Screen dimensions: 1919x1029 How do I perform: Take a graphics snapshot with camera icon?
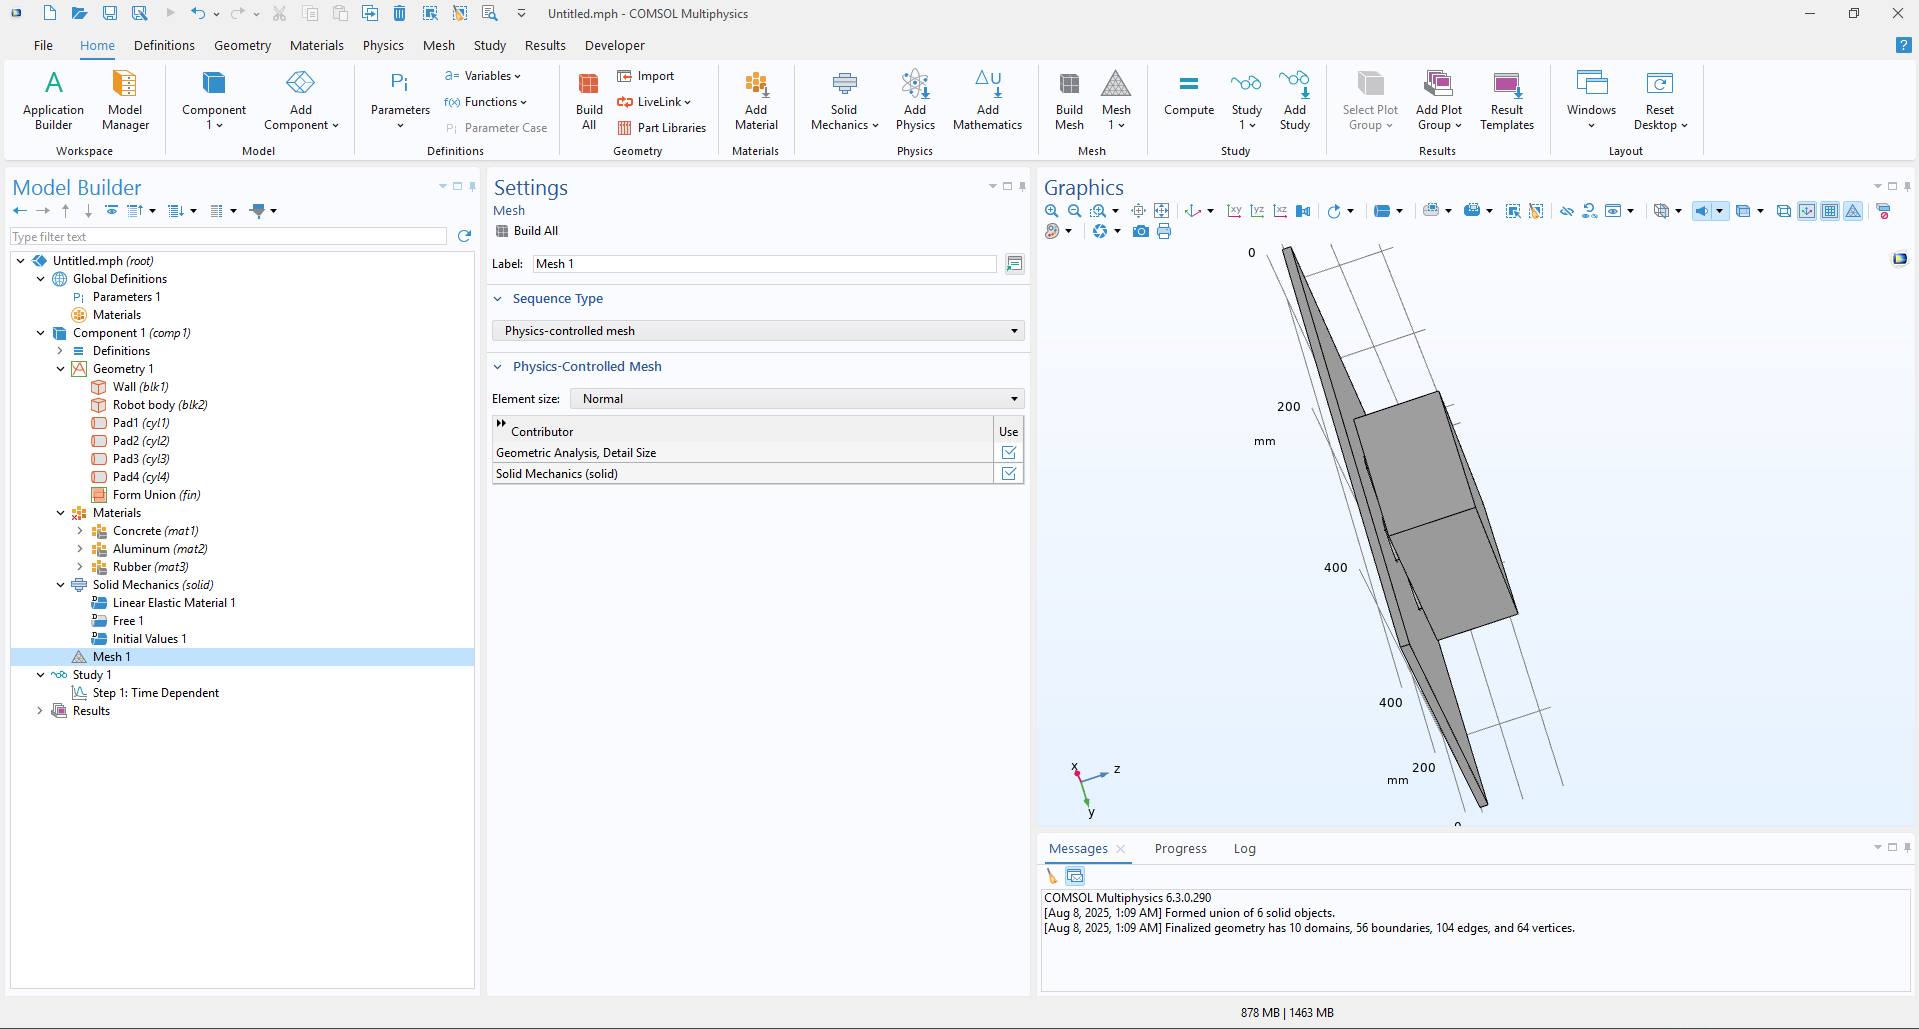(x=1140, y=232)
